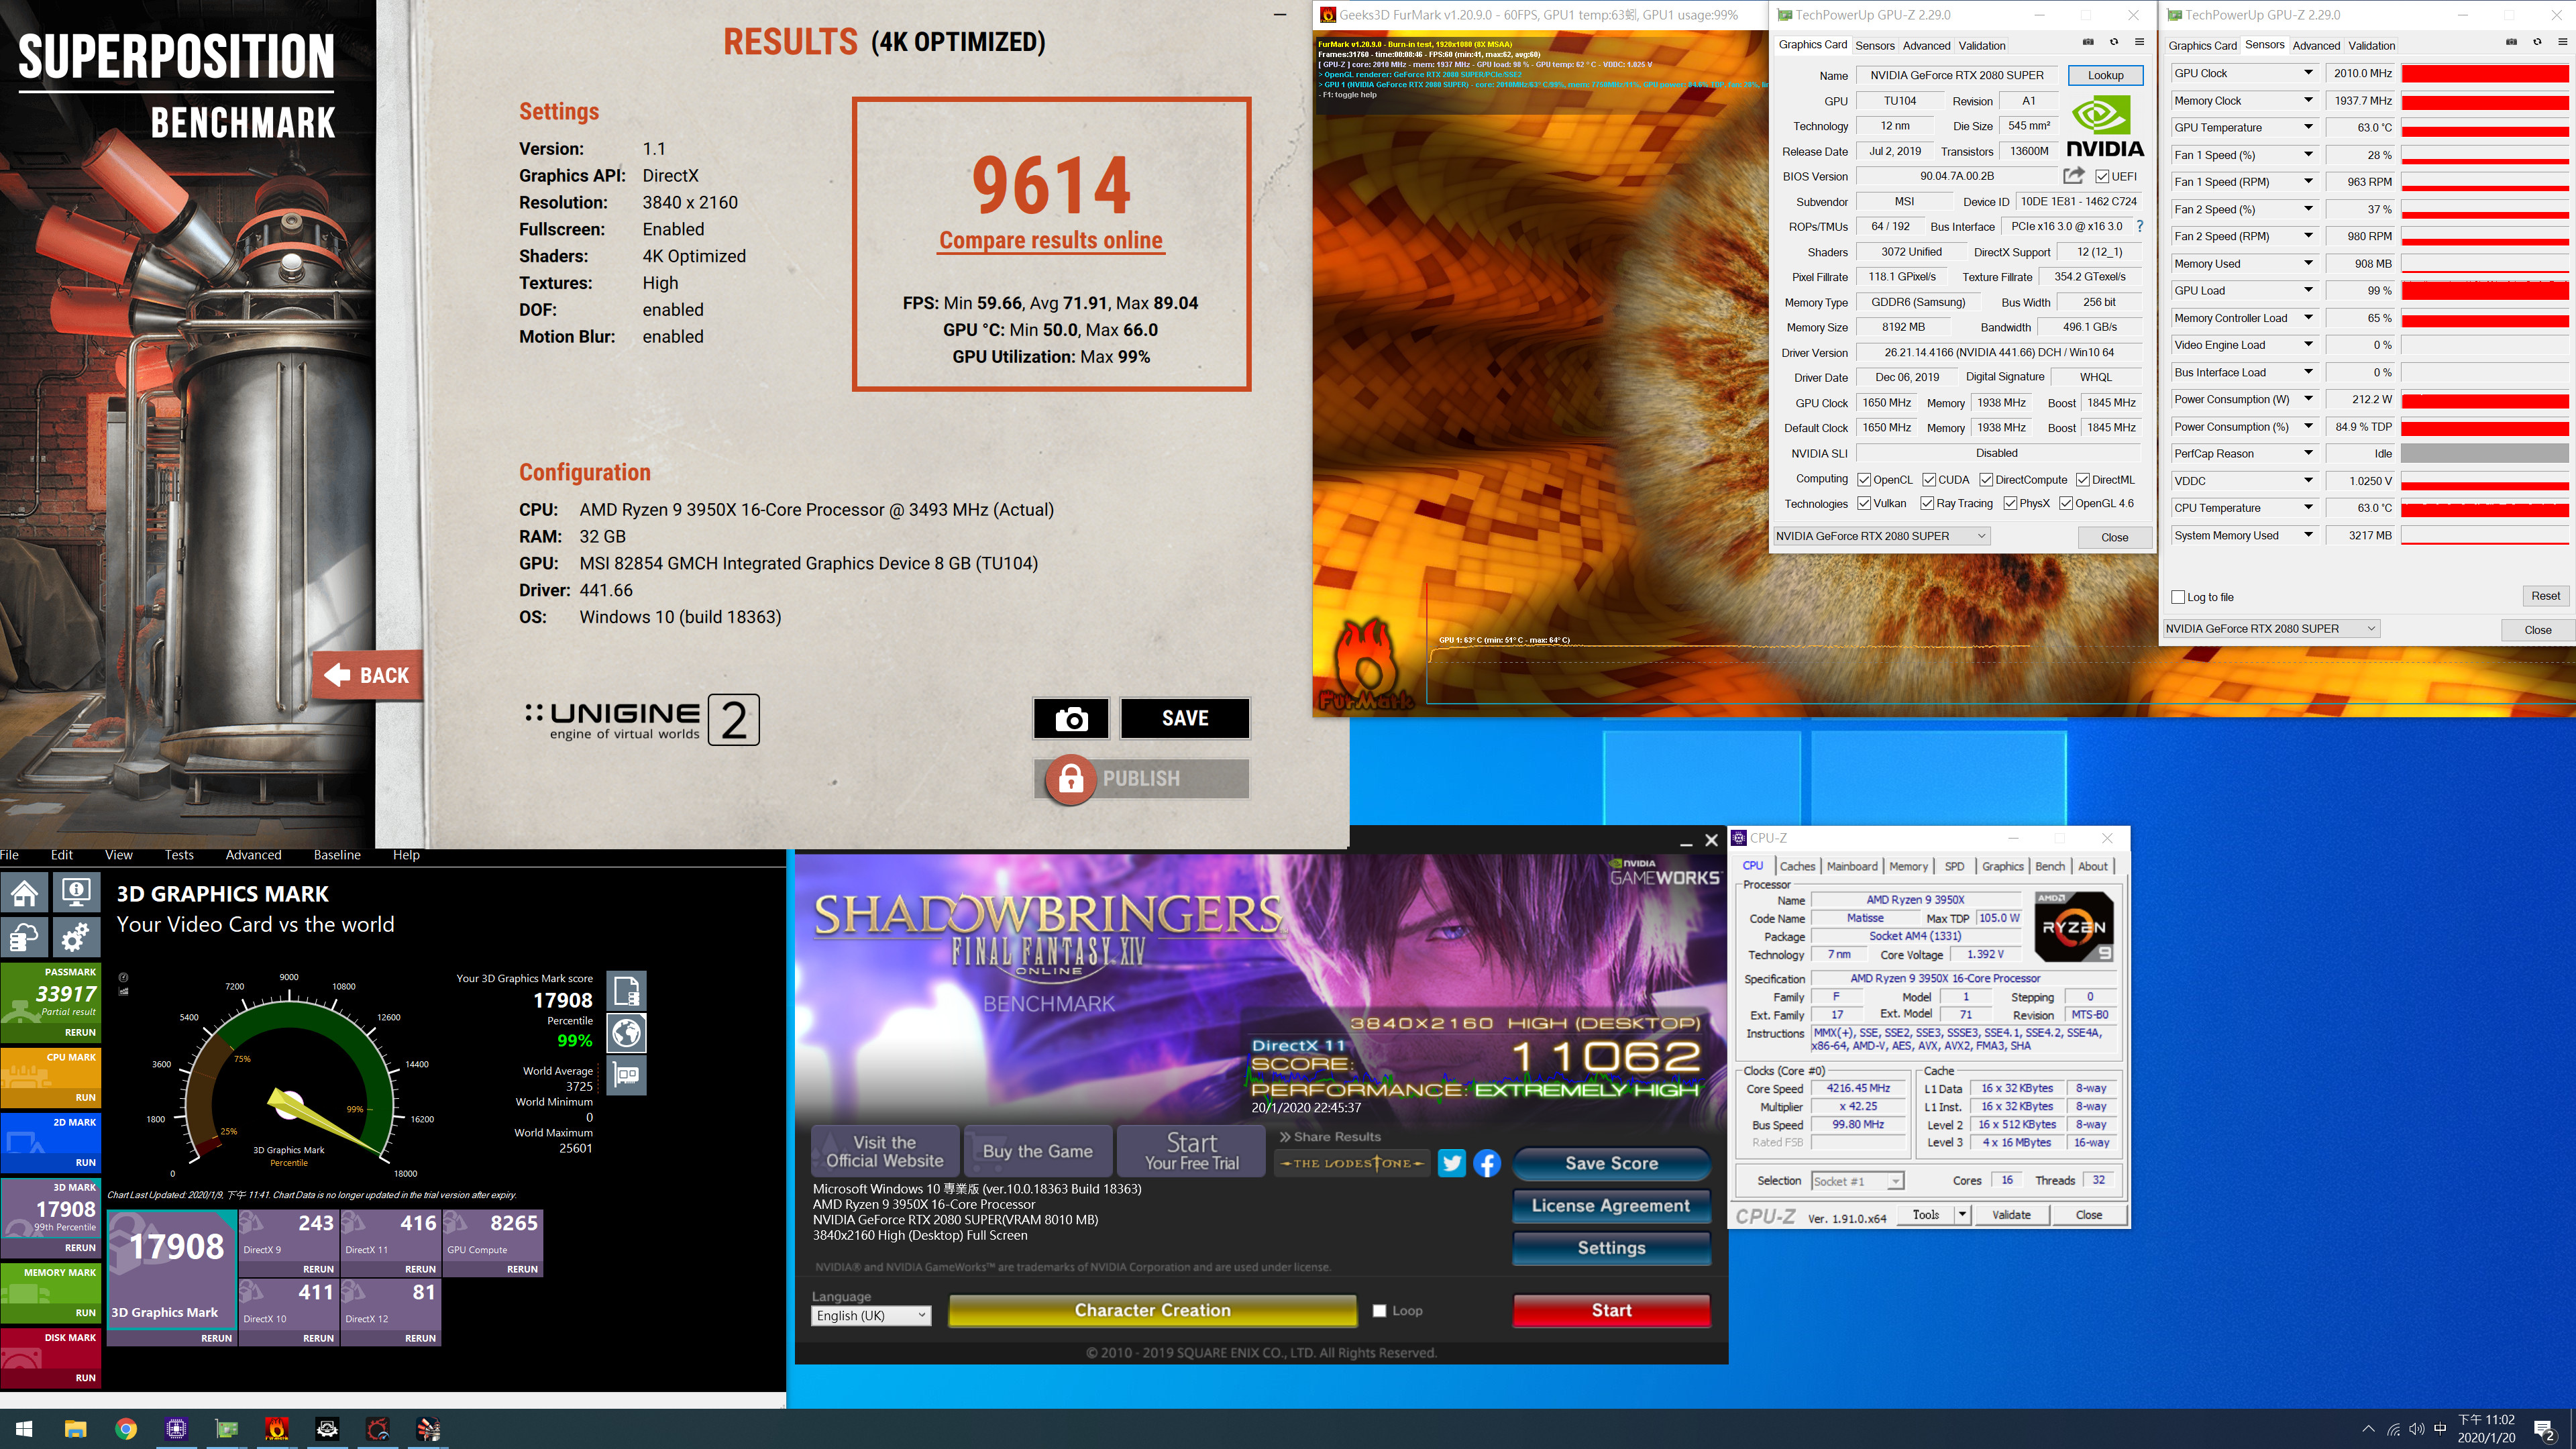Click the GPU Load red sensor graph
2576x1449 pixels.
point(2485,291)
